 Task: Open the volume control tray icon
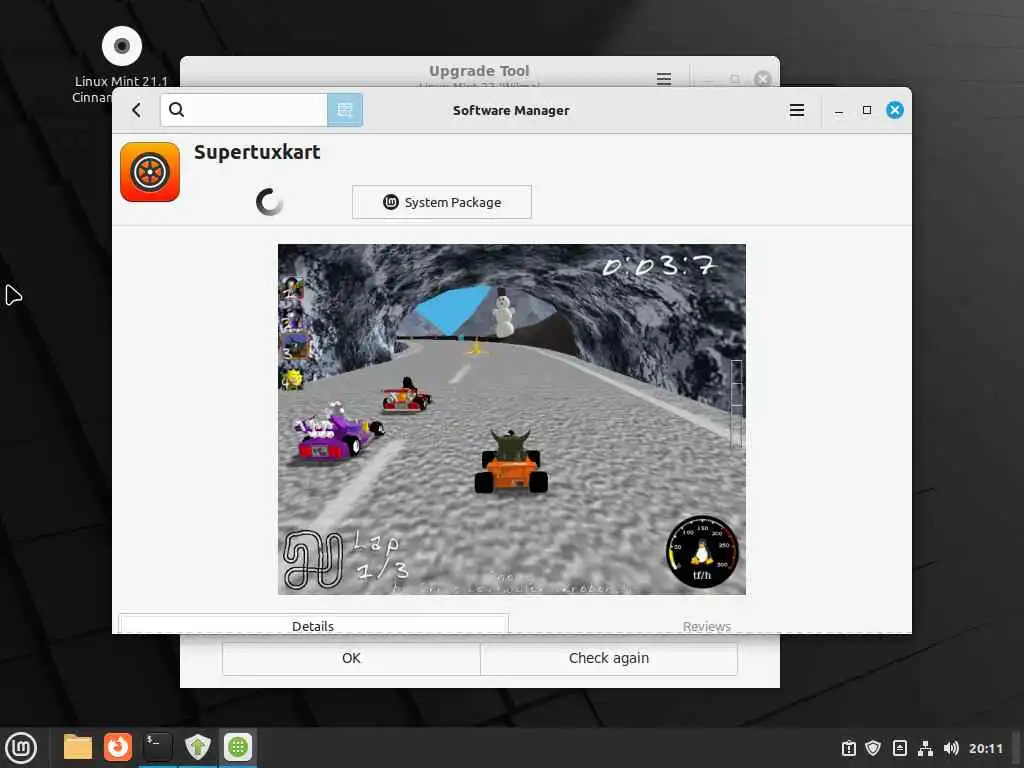tap(951, 748)
